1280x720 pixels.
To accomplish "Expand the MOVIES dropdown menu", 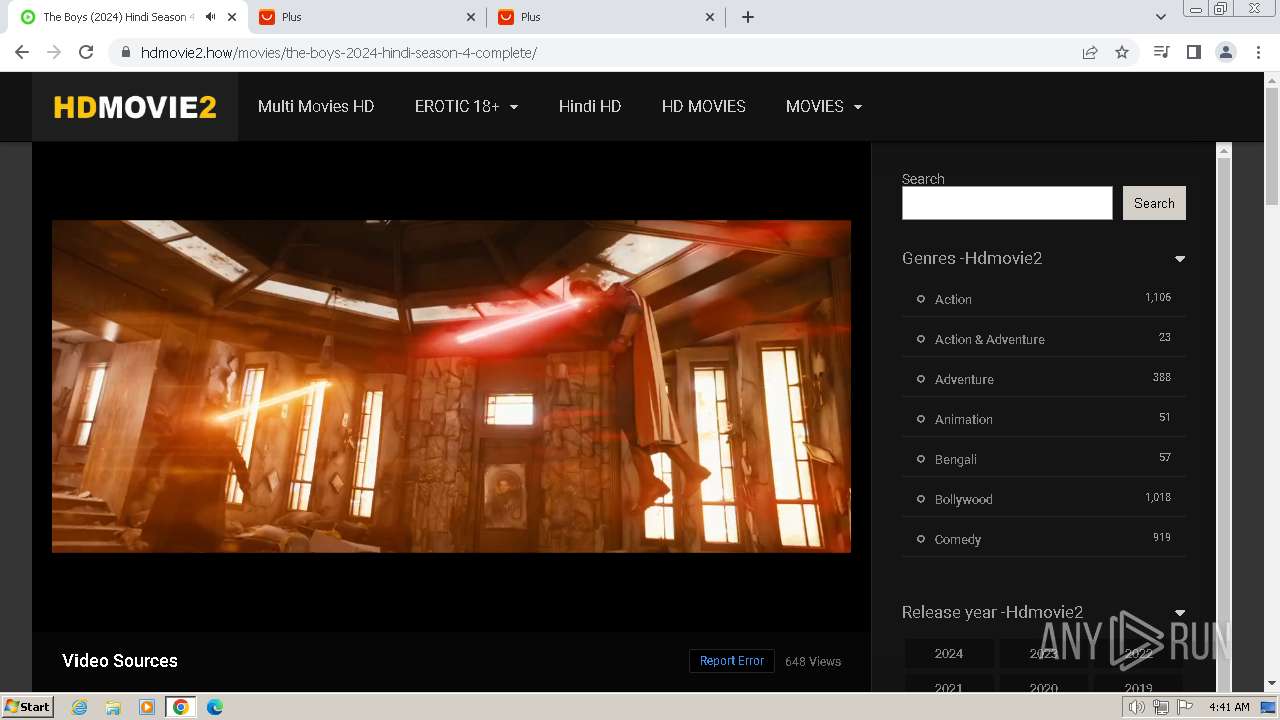I will click(824, 106).
